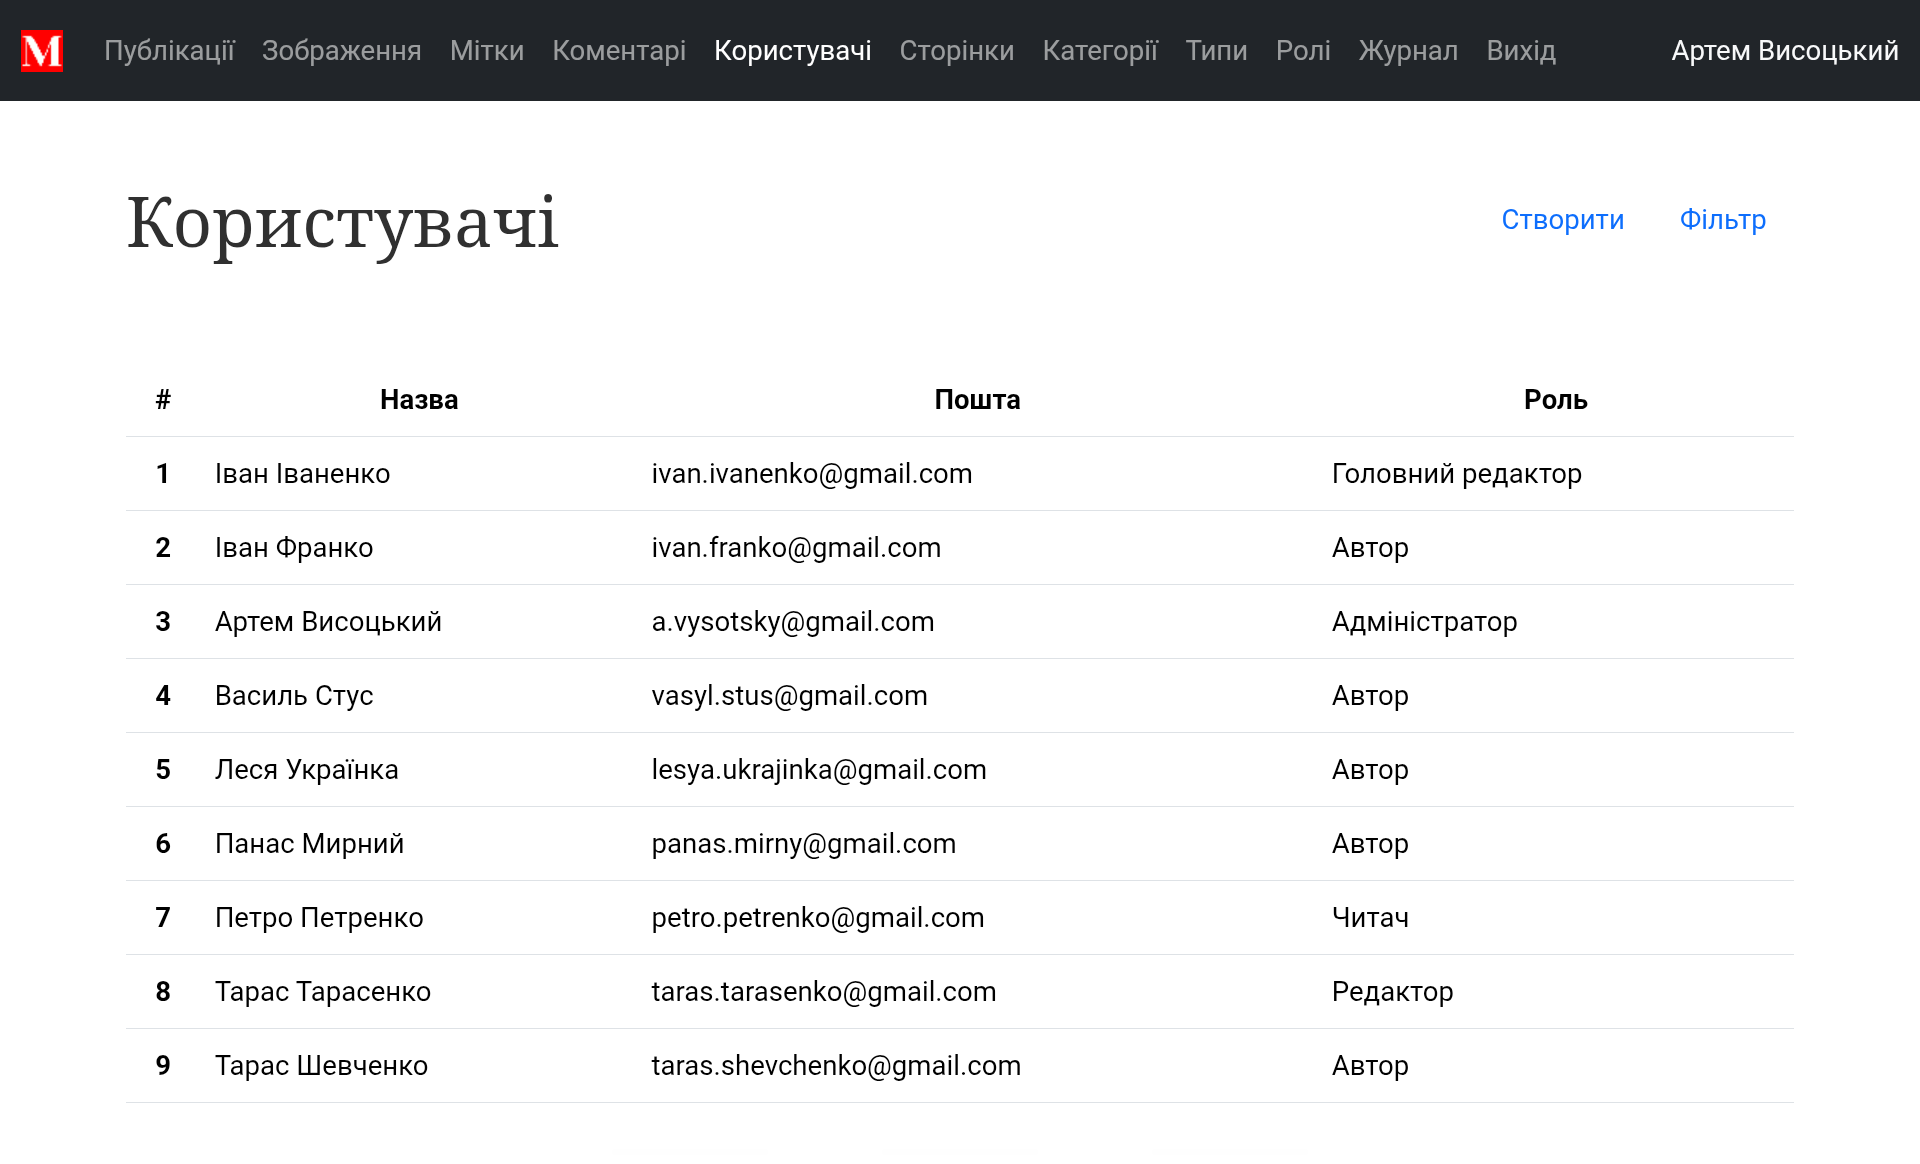Open Сторінки in the navbar

(x=956, y=51)
